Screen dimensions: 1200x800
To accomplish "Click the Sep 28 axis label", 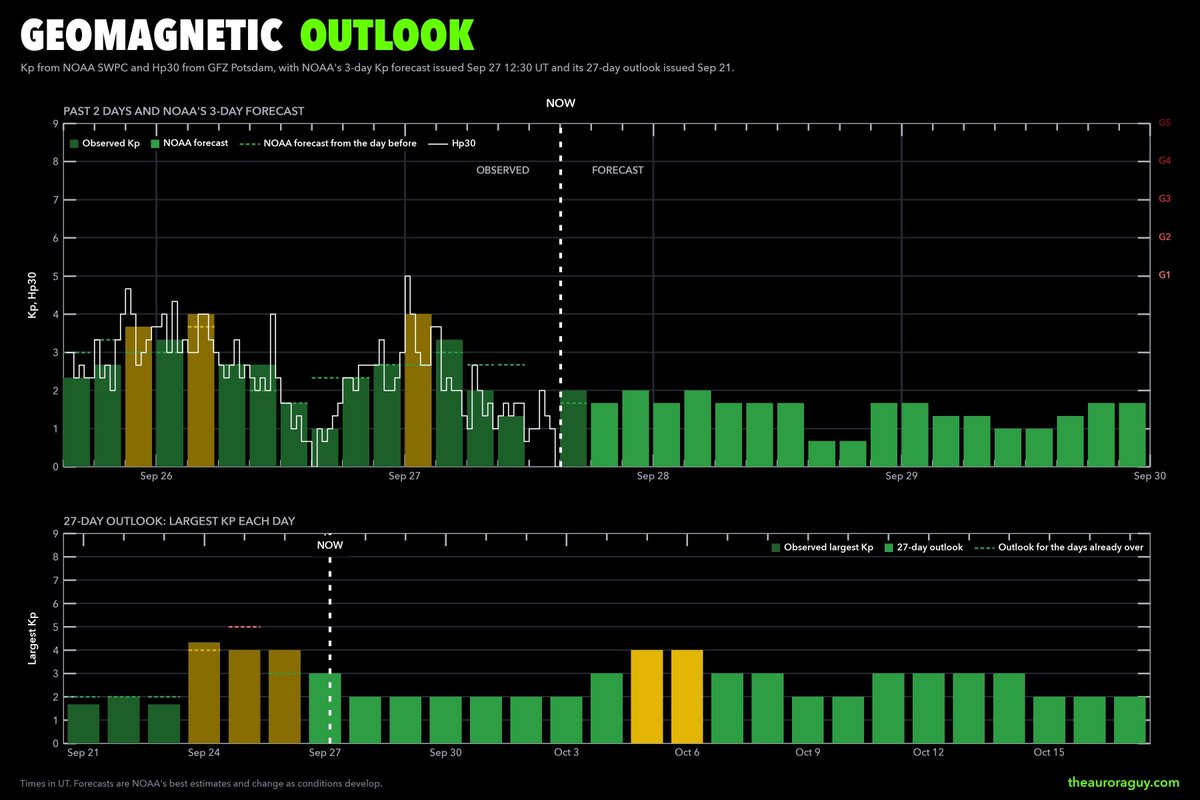I will click(653, 477).
